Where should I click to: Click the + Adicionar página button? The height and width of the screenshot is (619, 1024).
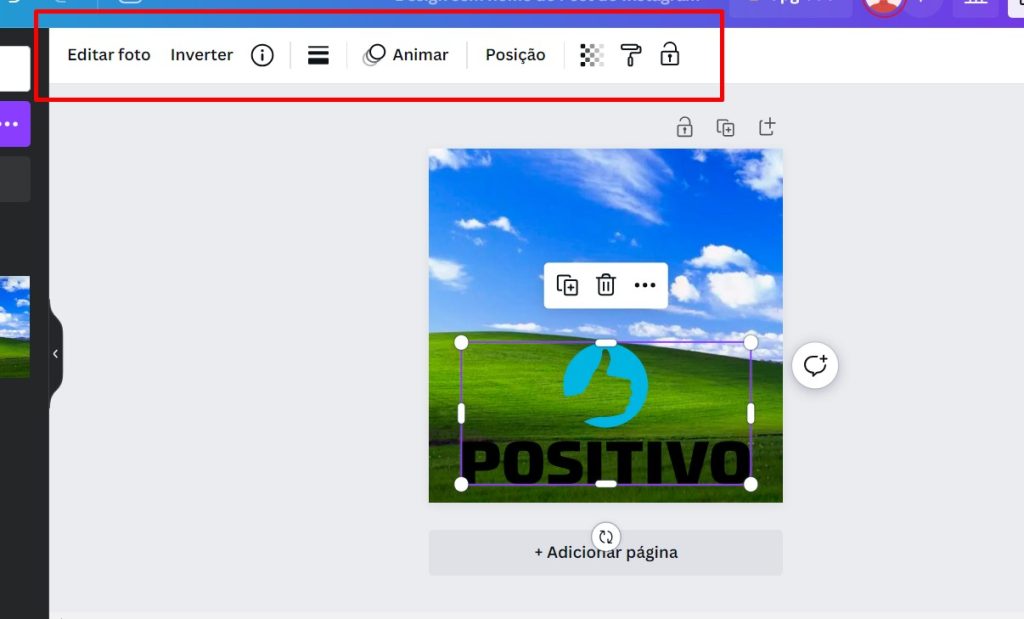[605, 552]
